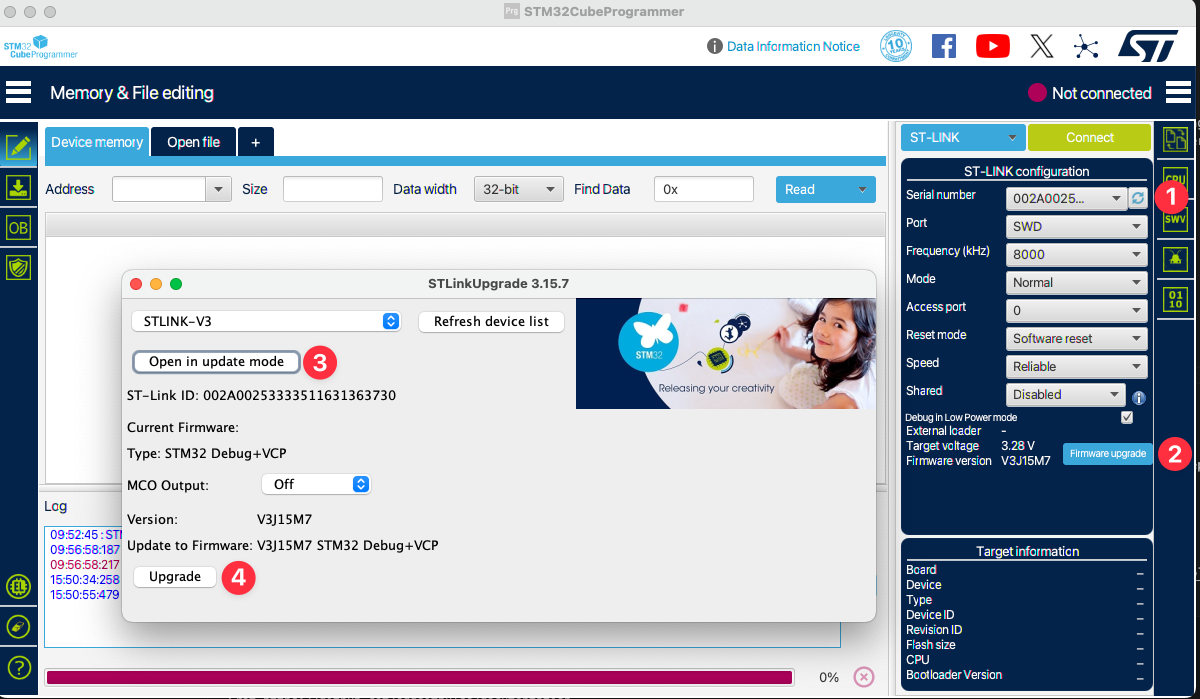
Task: Open the Memory & File editing pencil icon
Action: click(18, 146)
